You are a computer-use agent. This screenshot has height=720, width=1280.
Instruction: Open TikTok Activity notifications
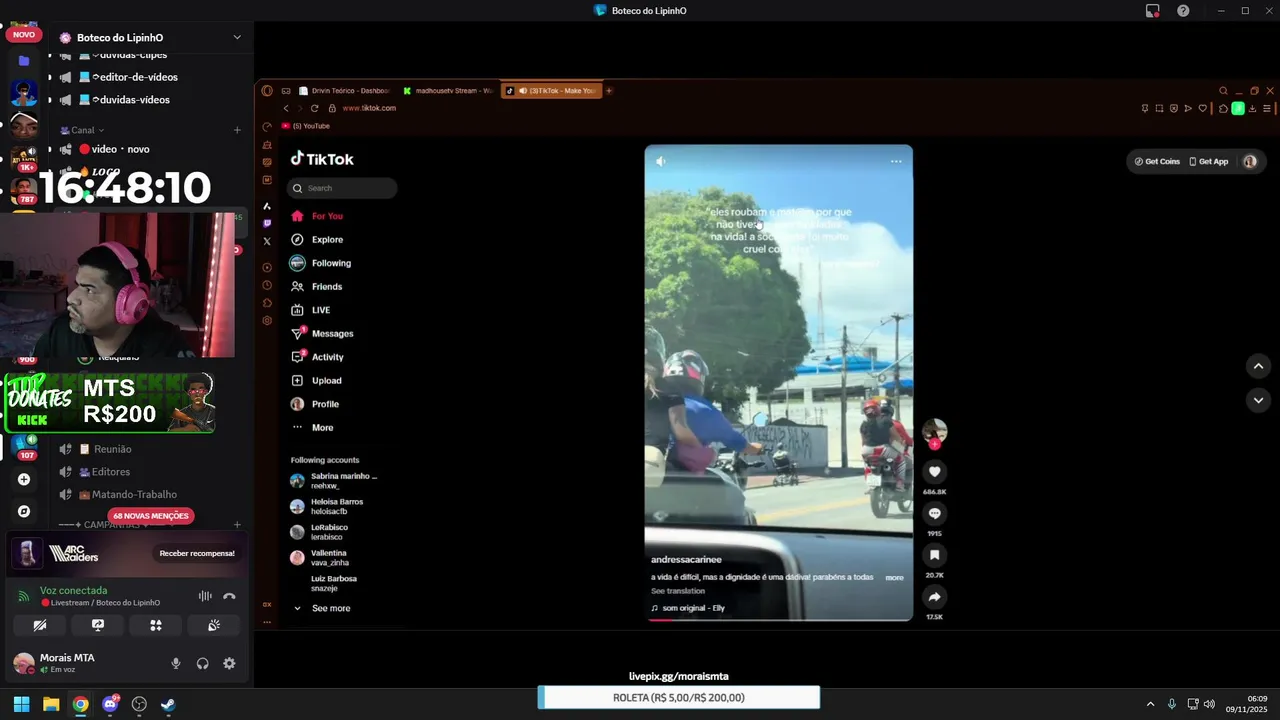point(318,357)
